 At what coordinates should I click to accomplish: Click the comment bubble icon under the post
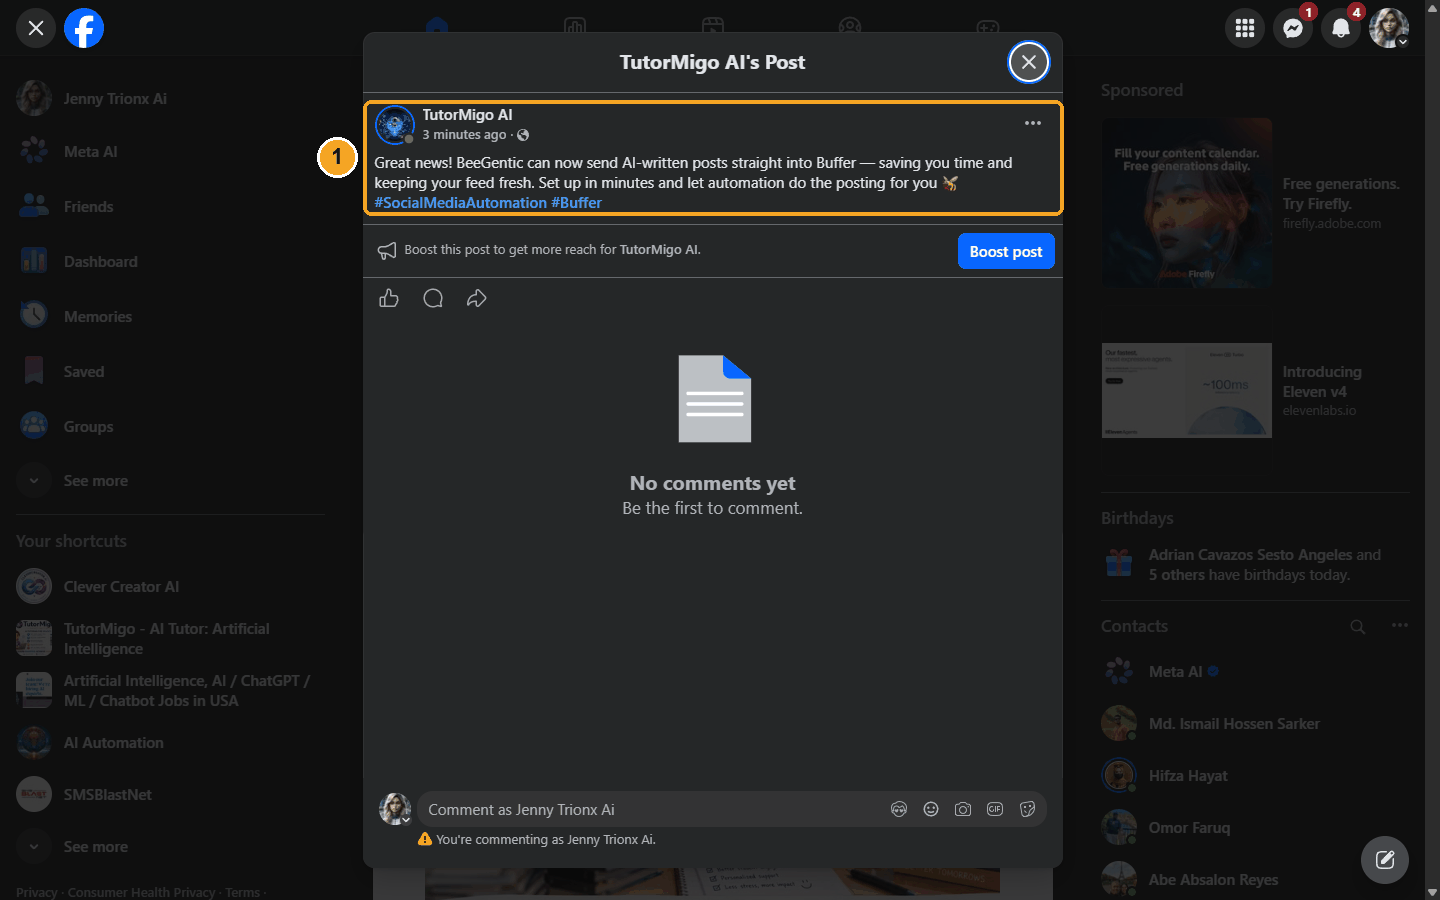coord(433,298)
